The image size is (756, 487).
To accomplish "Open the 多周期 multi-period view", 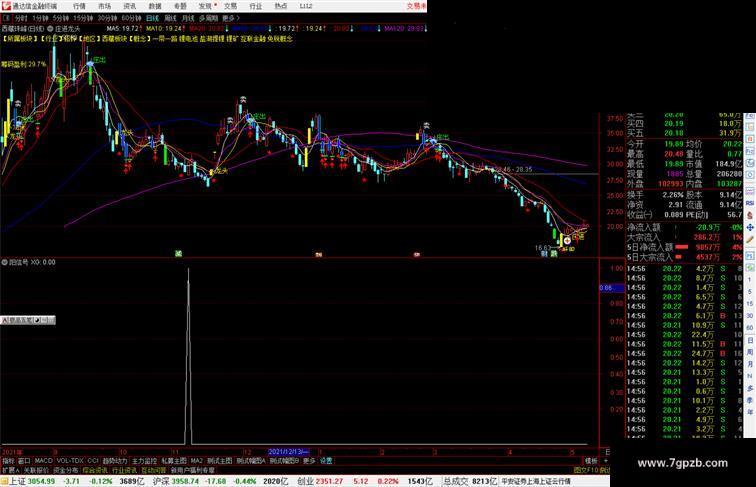I will (208, 18).
